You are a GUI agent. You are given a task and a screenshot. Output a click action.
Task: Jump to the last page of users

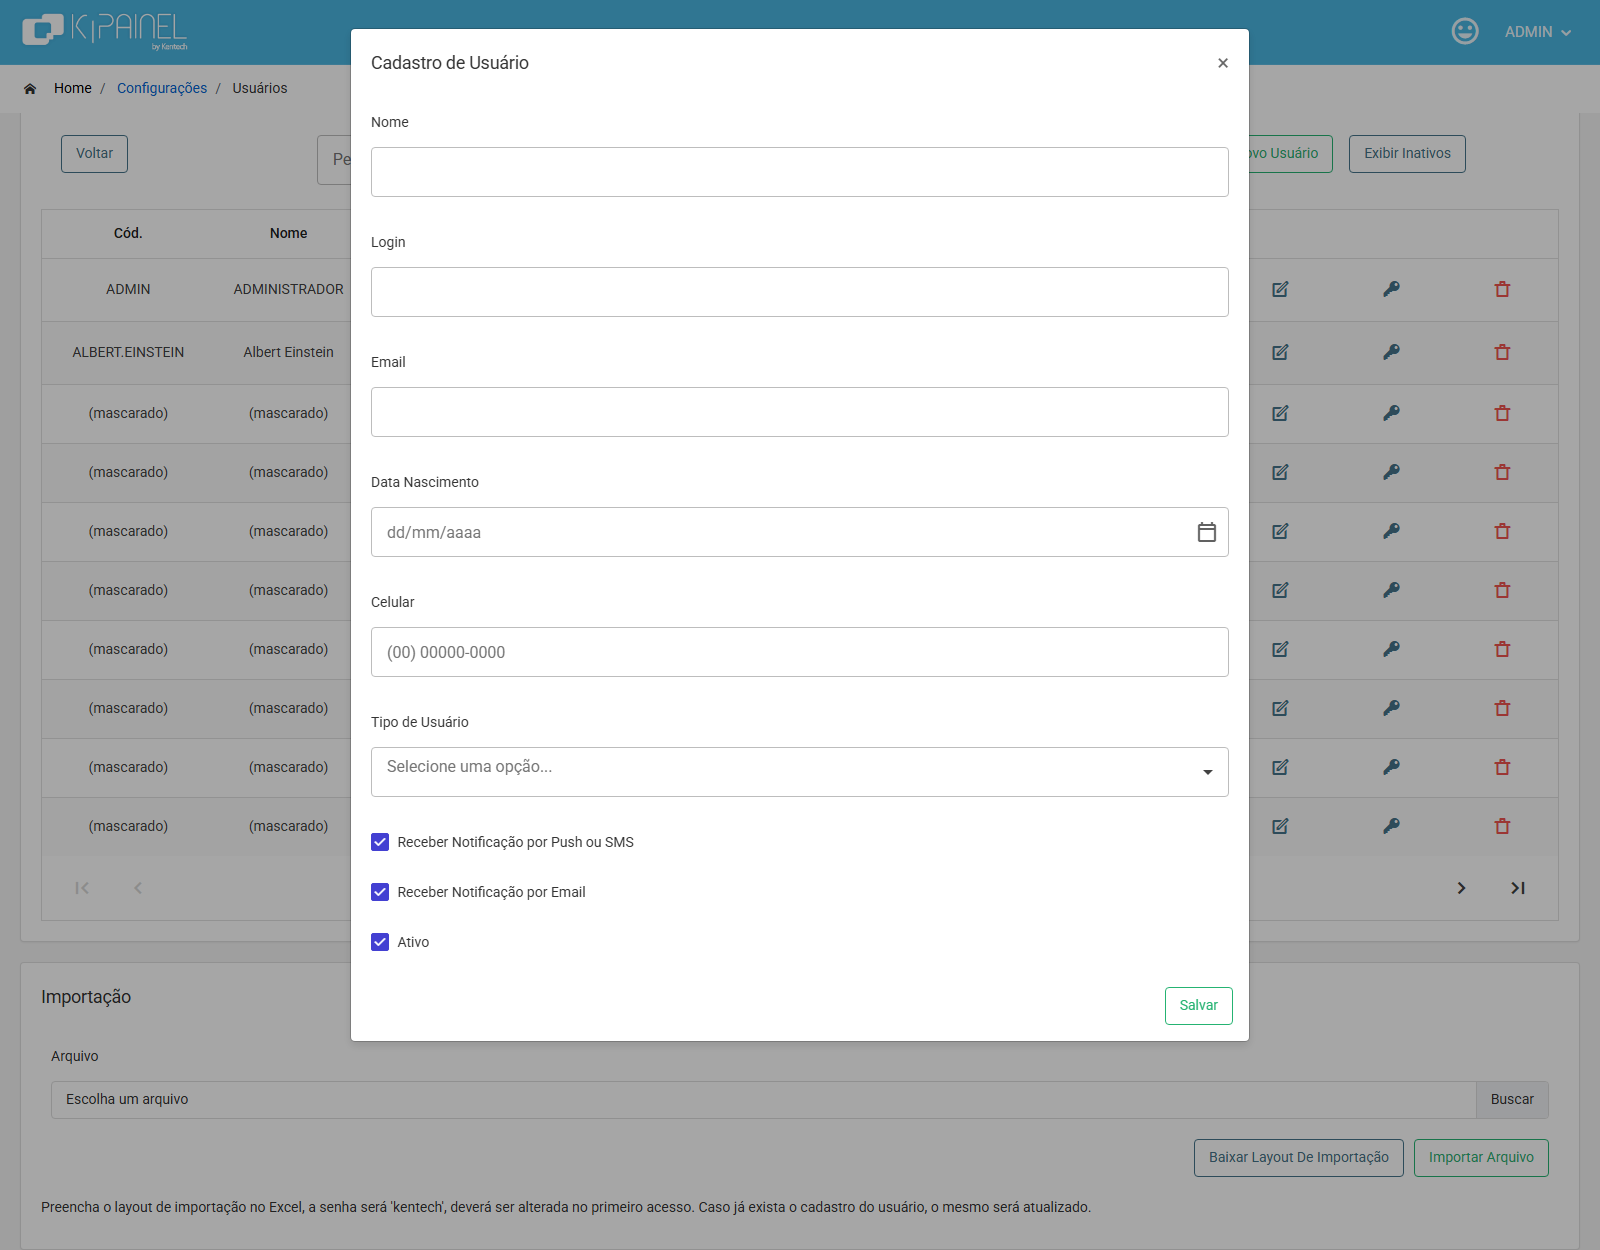click(x=1518, y=888)
